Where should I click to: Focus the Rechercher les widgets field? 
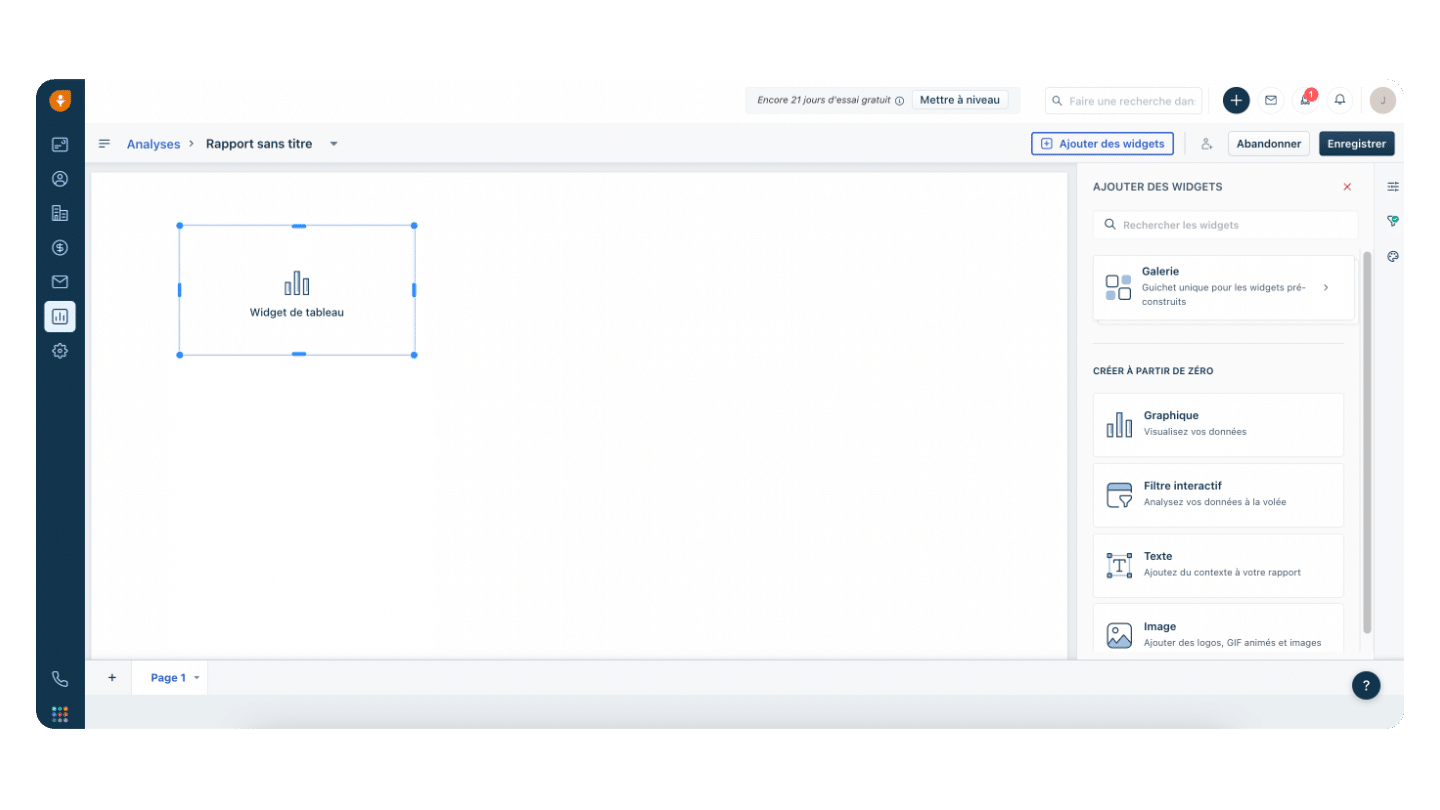point(1225,225)
